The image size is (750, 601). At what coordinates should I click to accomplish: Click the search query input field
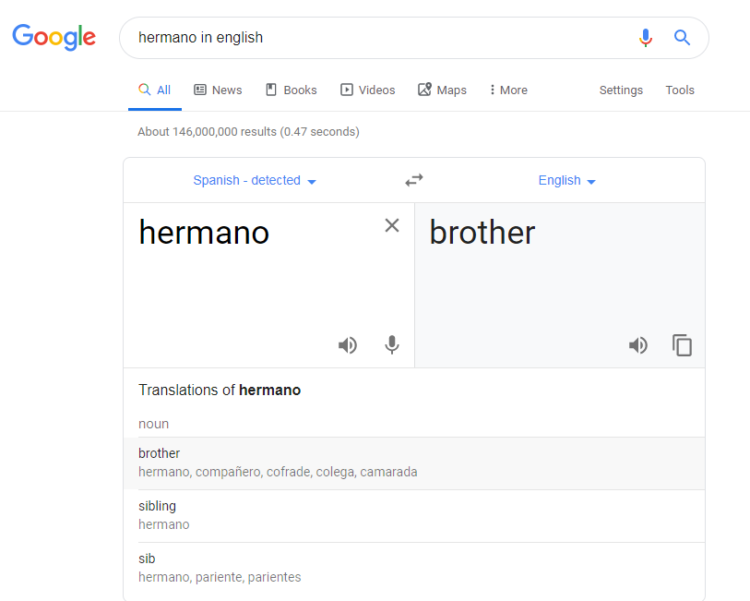[x=380, y=38]
